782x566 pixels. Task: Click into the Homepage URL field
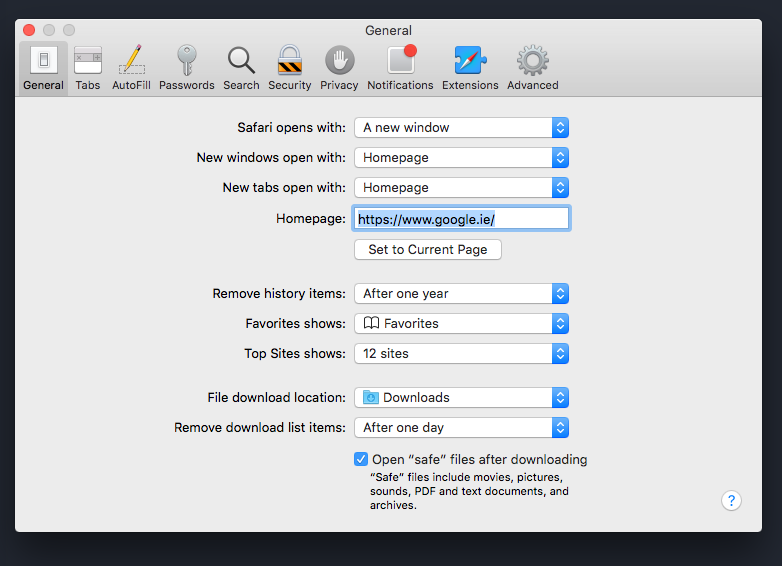[461, 218]
